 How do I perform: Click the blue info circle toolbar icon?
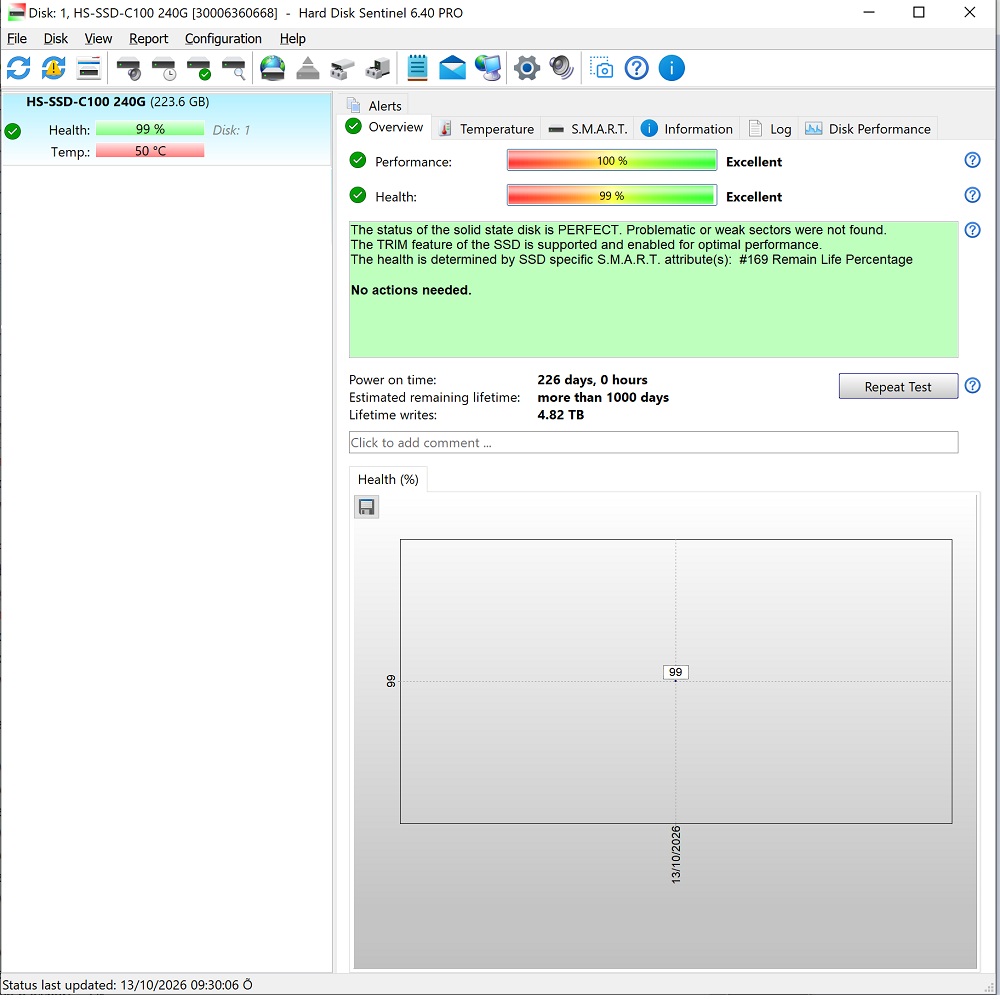tap(672, 68)
